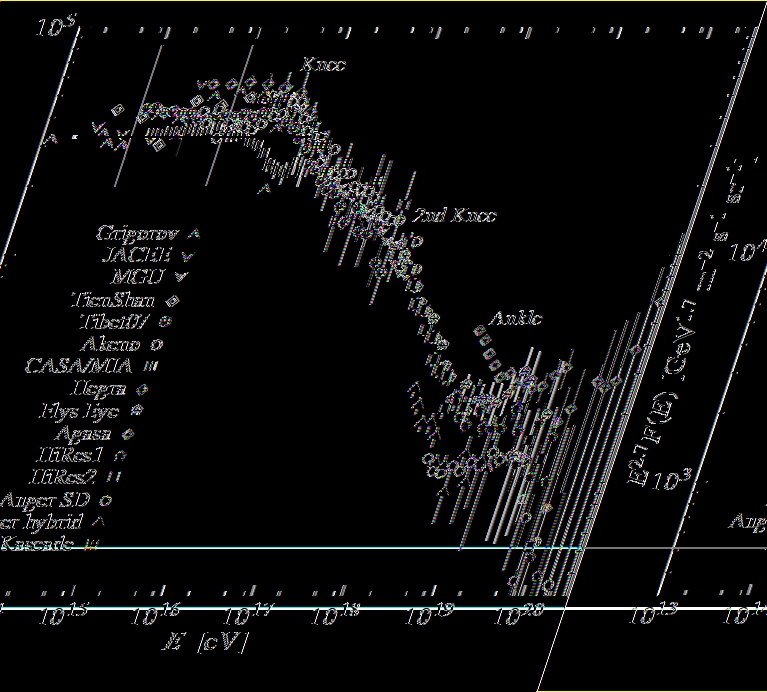Select the Tibet07 legend marker

[x=166, y=322]
